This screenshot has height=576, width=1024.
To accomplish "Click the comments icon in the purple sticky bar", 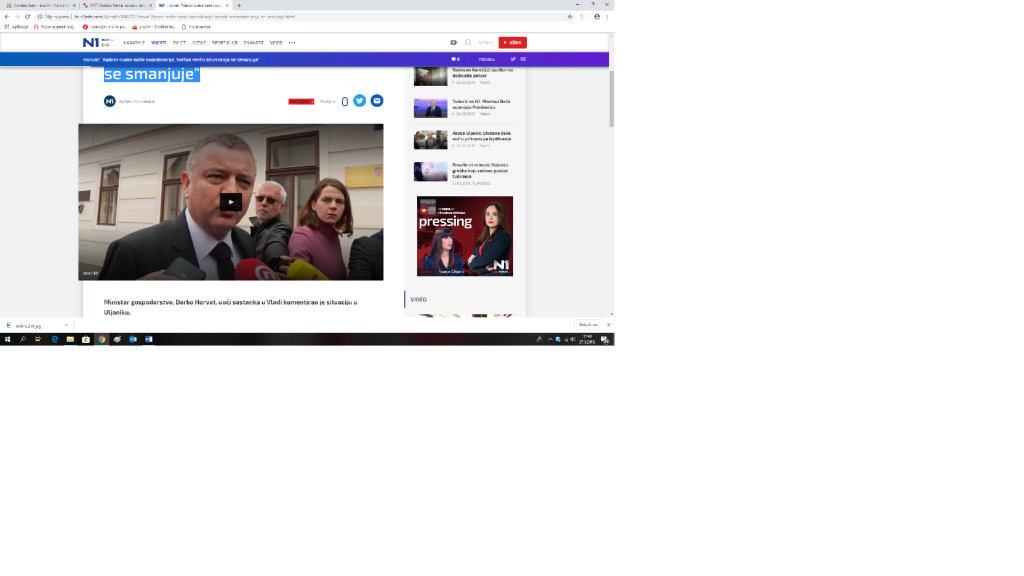I will (x=455, y=59).
